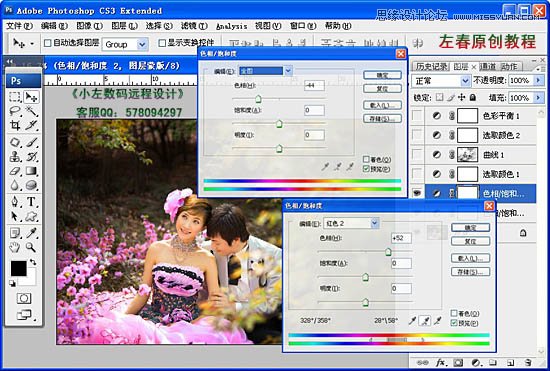Open the 滤镜 menu
The image size is (550, 371).
point(194,26)
